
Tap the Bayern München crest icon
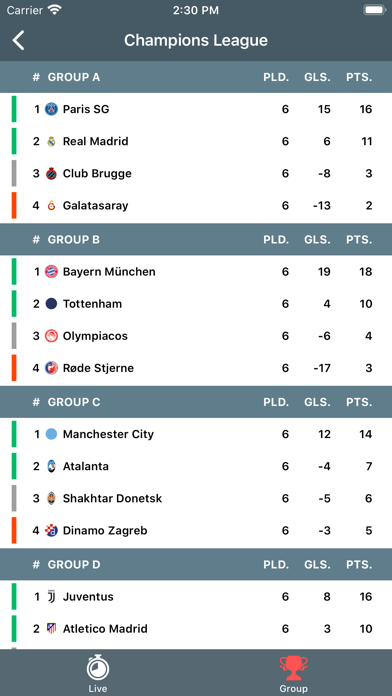pyautogui.click(x=51, y=271)
